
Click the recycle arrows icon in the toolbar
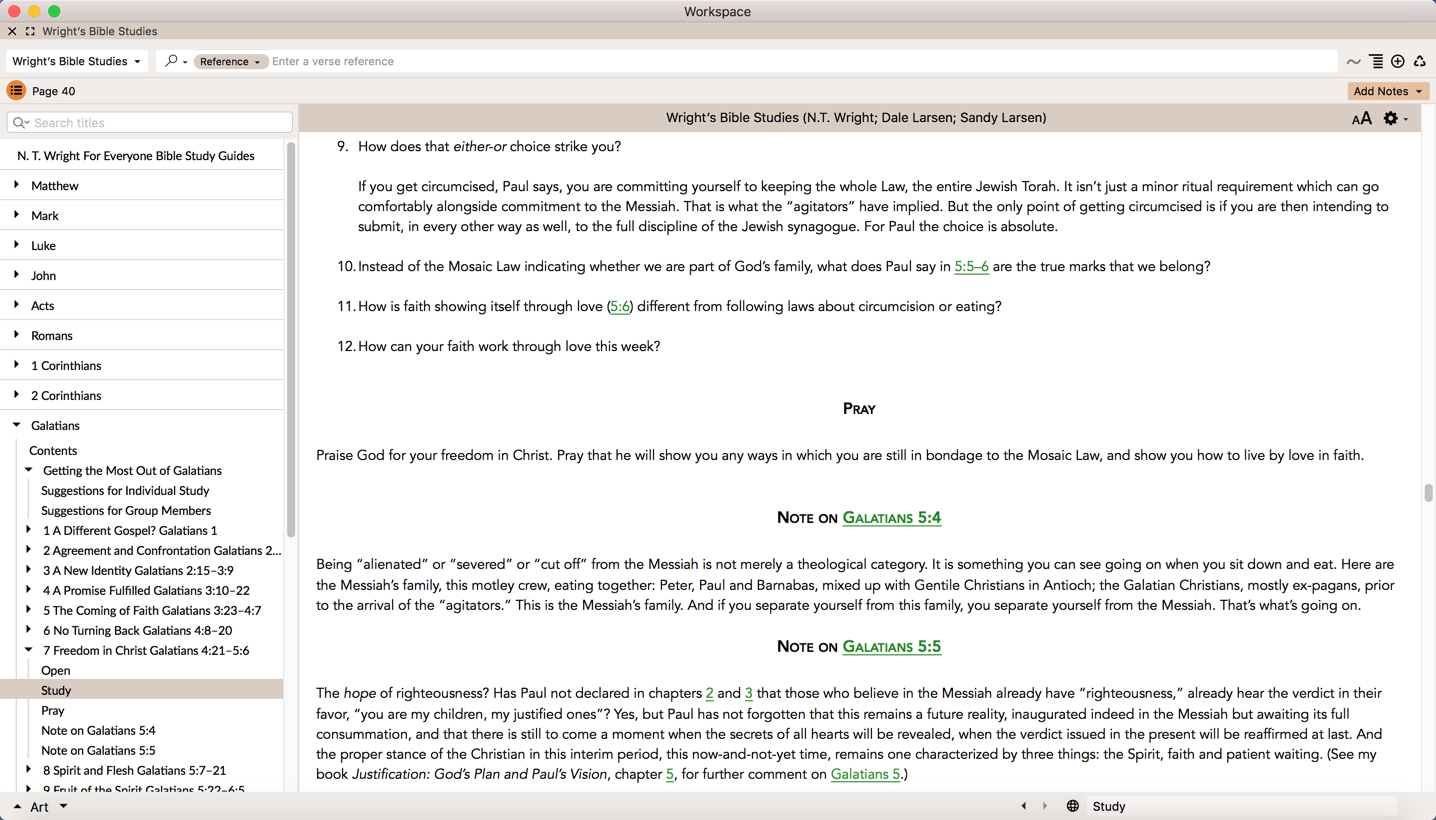(x=1419, y=62)
